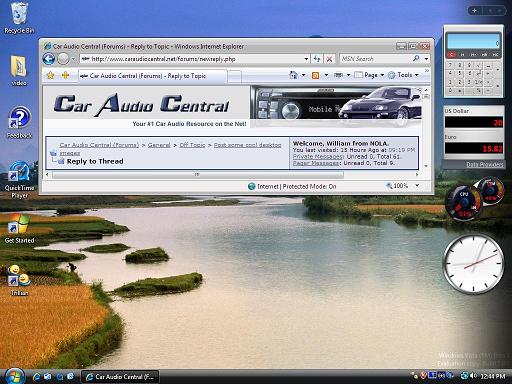Click the volume speaker tray icon
Screen dimensions: 512x384
[473, 376]
